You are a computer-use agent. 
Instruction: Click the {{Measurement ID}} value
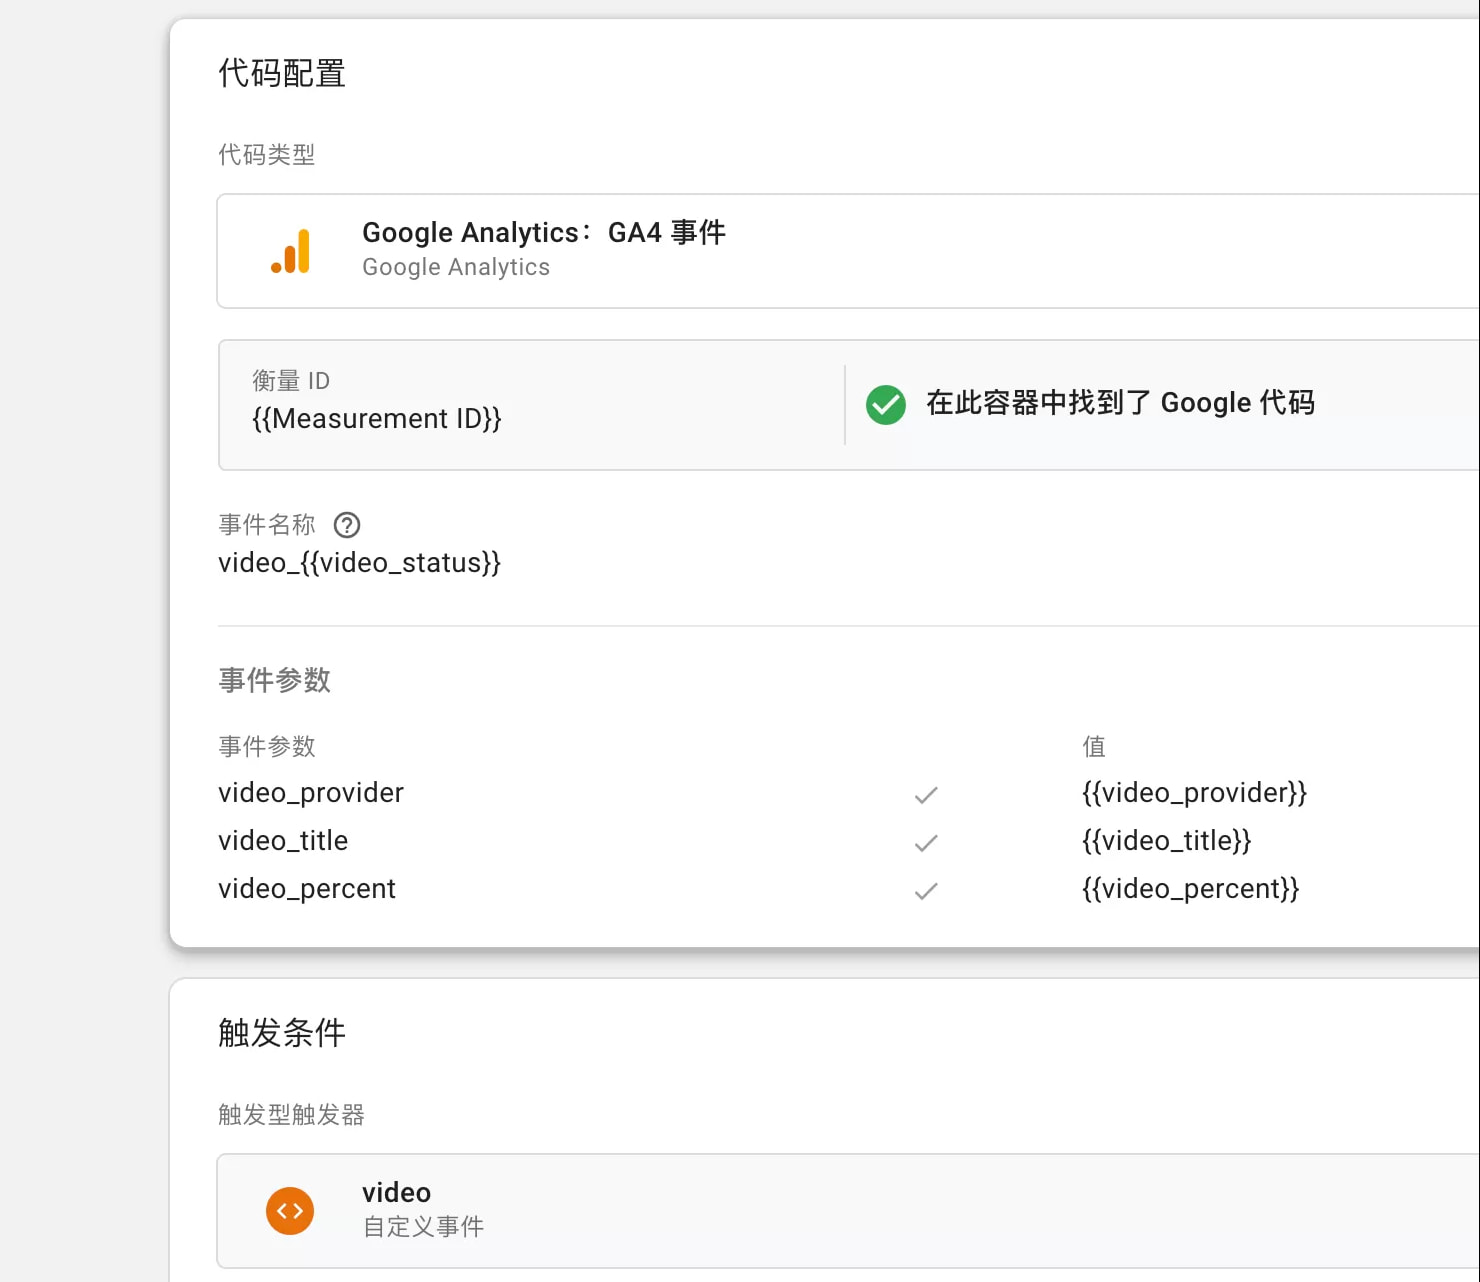[x=376, y=419]
